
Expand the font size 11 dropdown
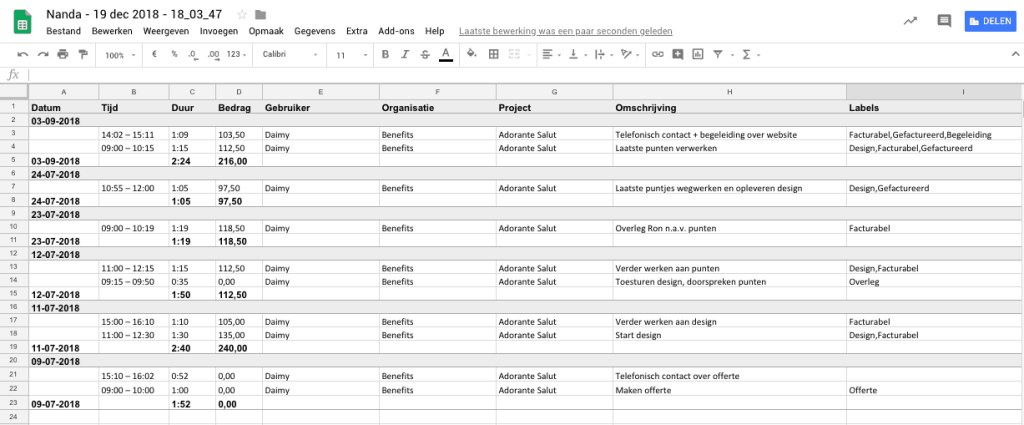coord(348,55)
